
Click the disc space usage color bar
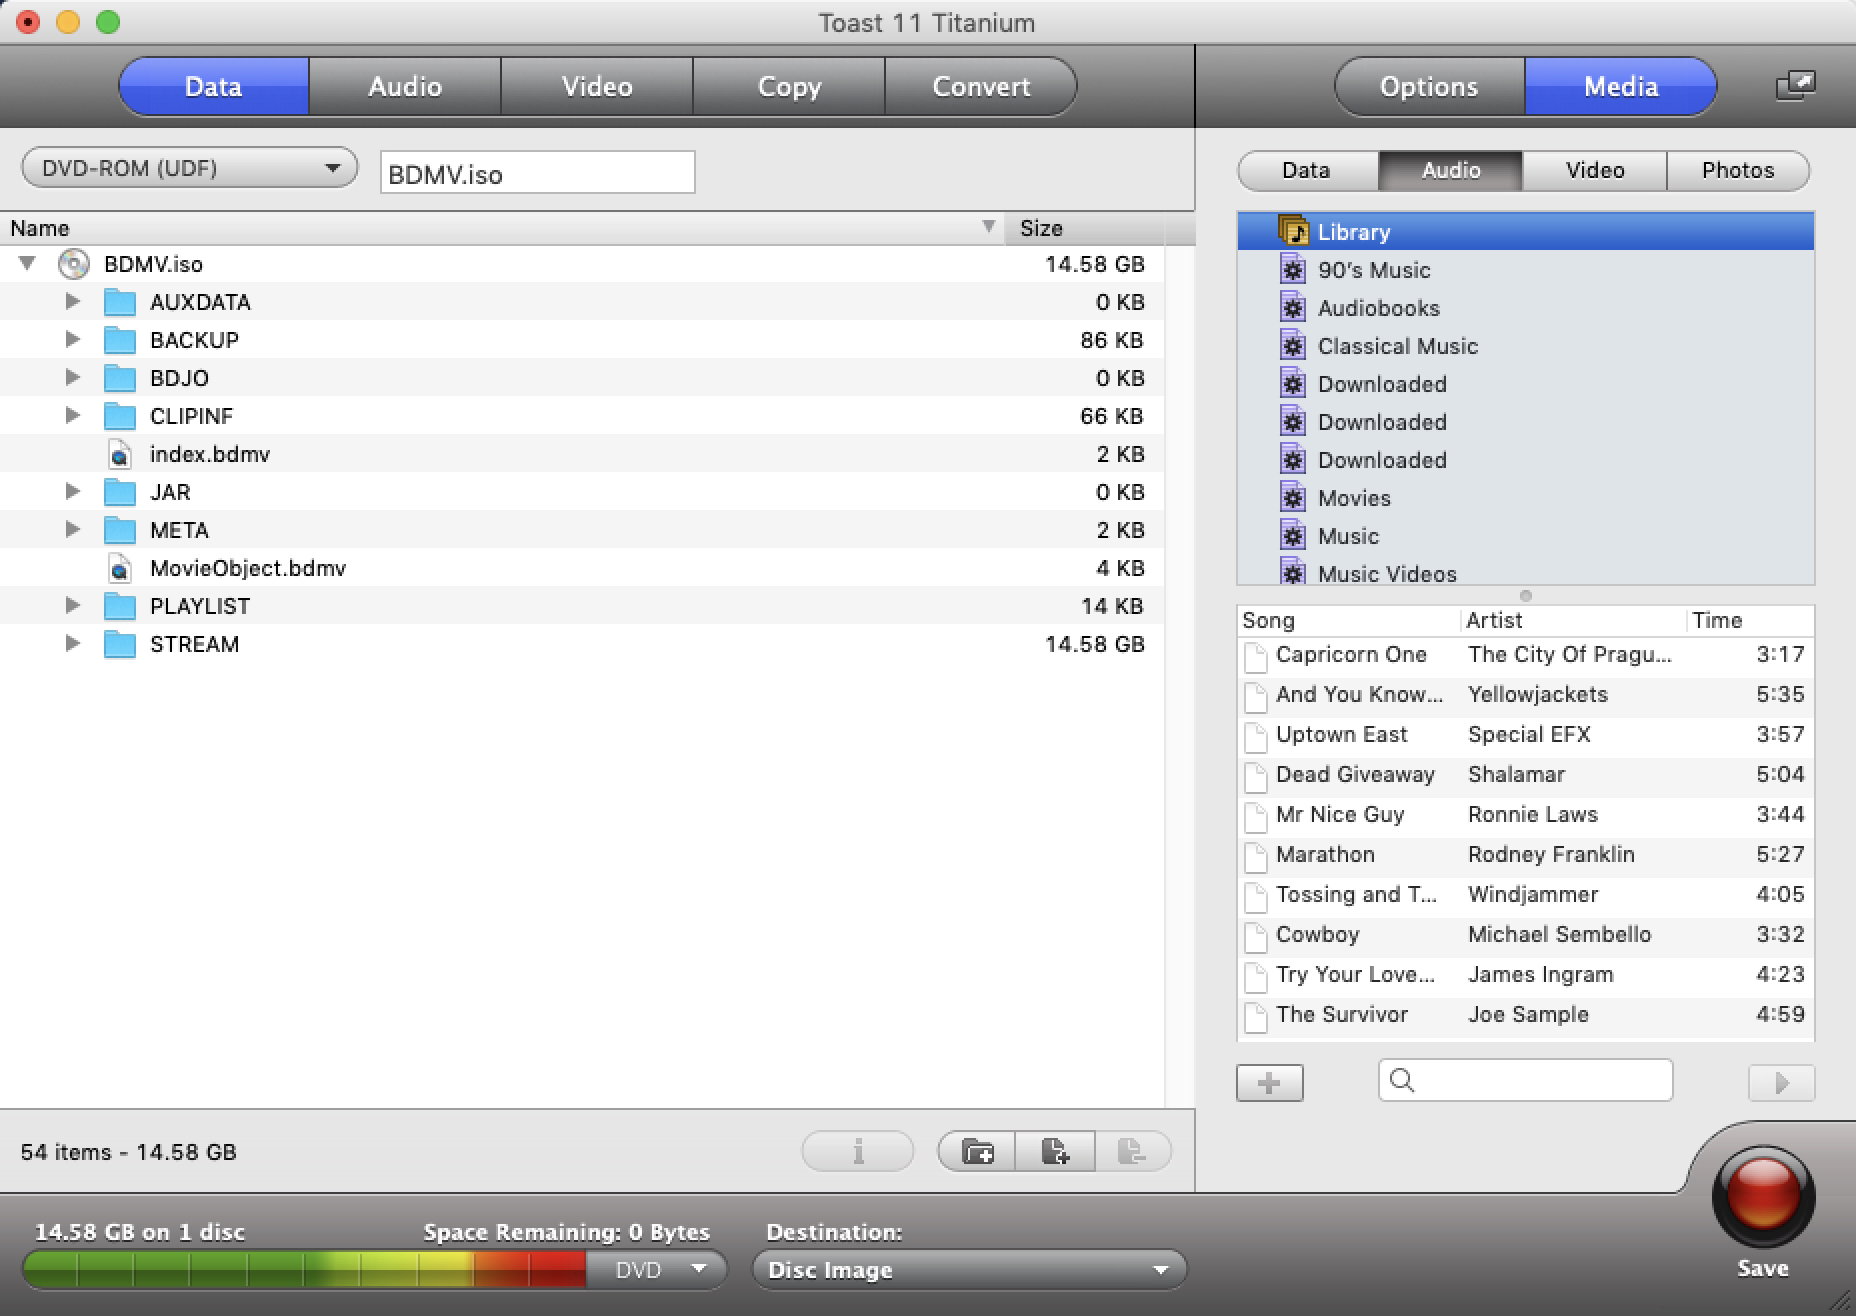click(x=304, y=1270)
